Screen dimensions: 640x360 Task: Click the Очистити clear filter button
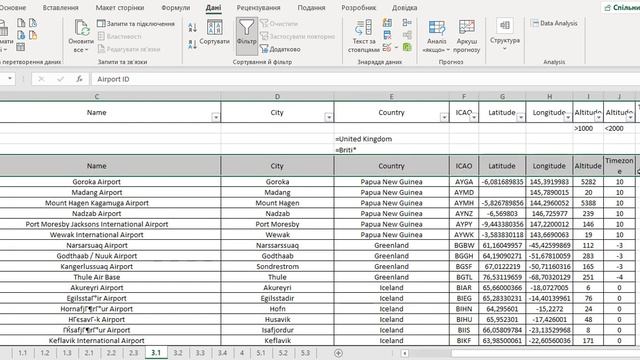[279, 24]
